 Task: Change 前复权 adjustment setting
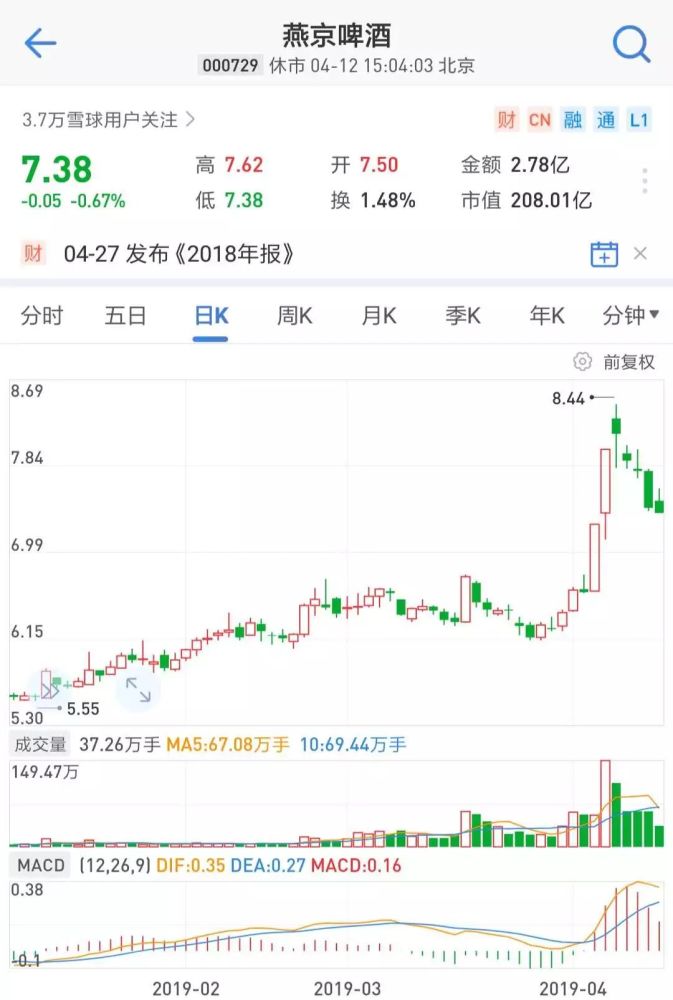pyautogui.click(x=629, y=362)
